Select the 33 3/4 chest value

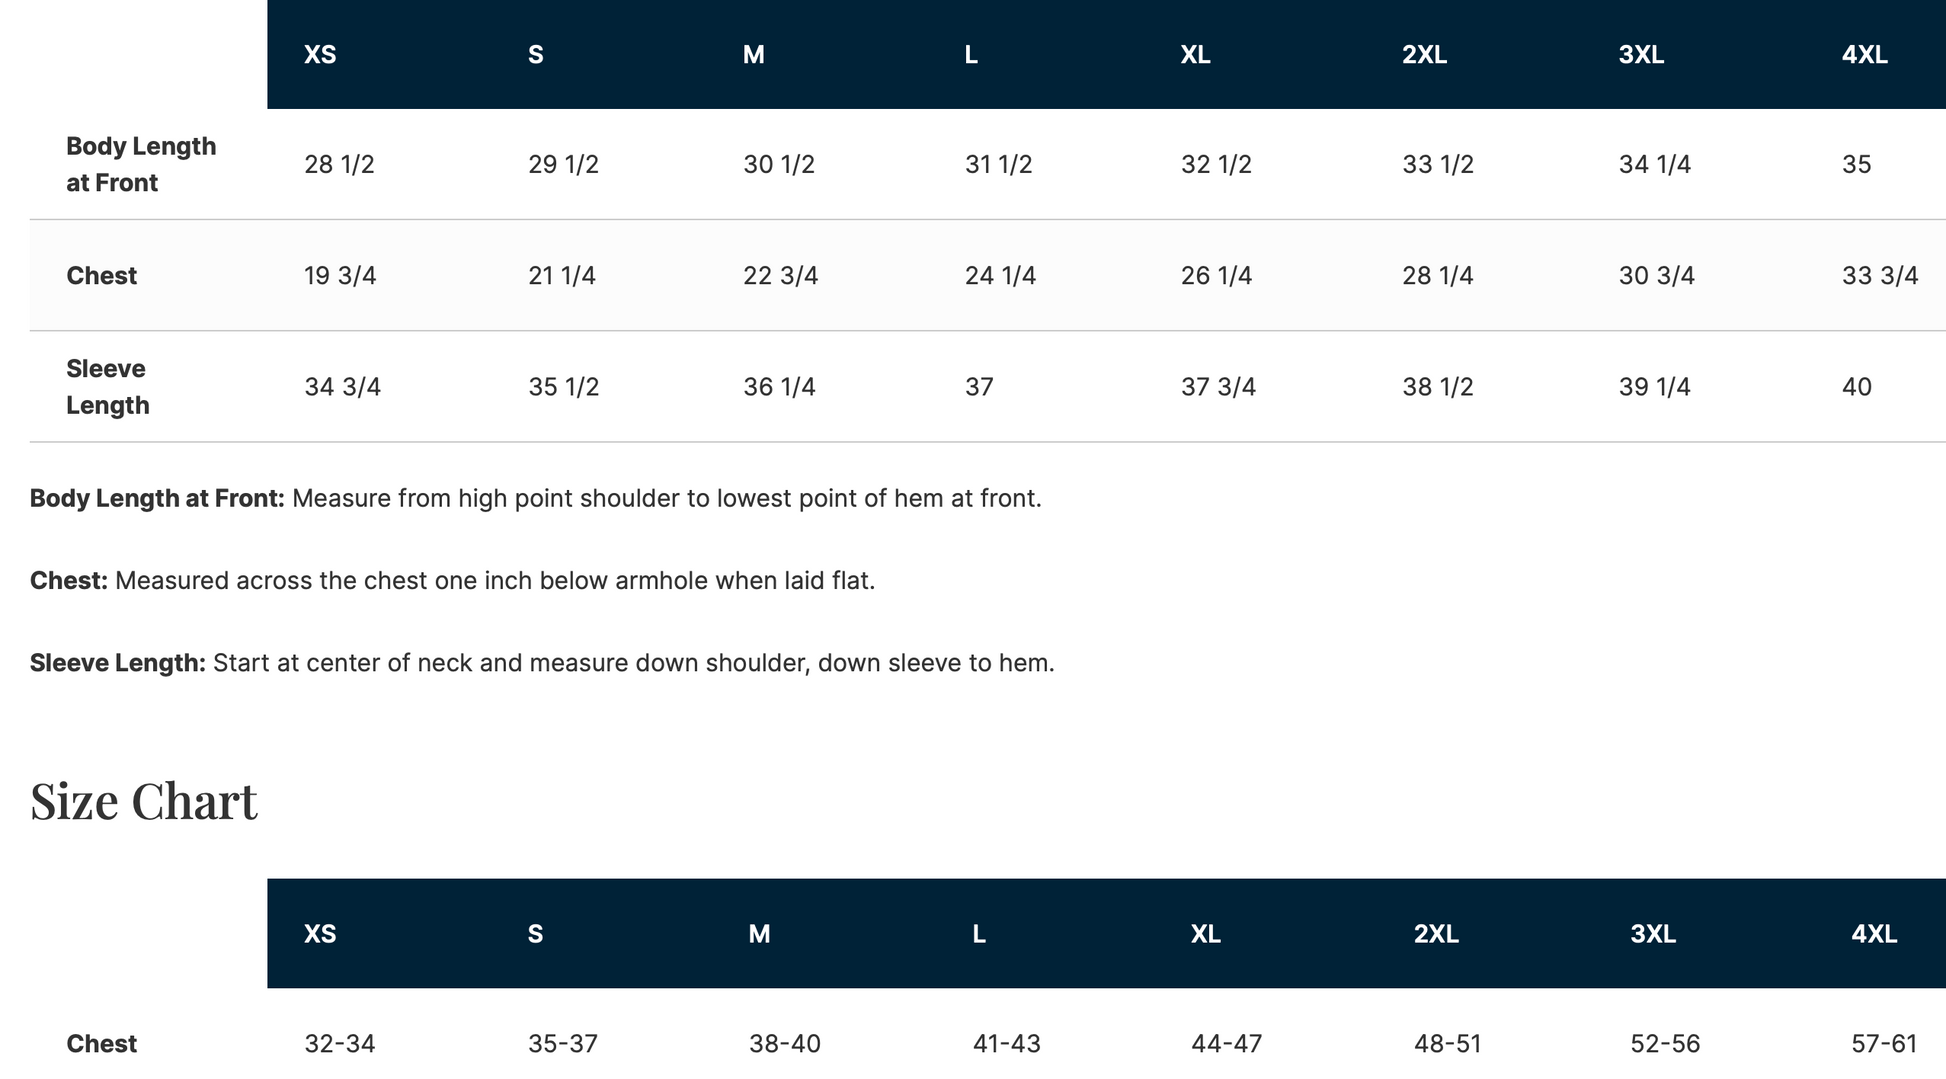1880,275
